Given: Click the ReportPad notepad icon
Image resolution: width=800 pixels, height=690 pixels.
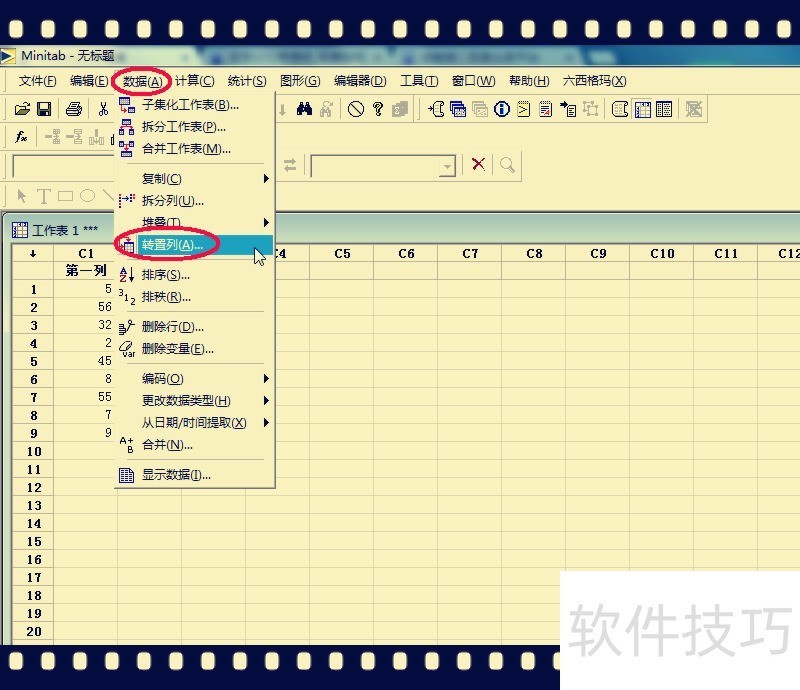Looking at the screenshot, I should click(x=545, y=109).
